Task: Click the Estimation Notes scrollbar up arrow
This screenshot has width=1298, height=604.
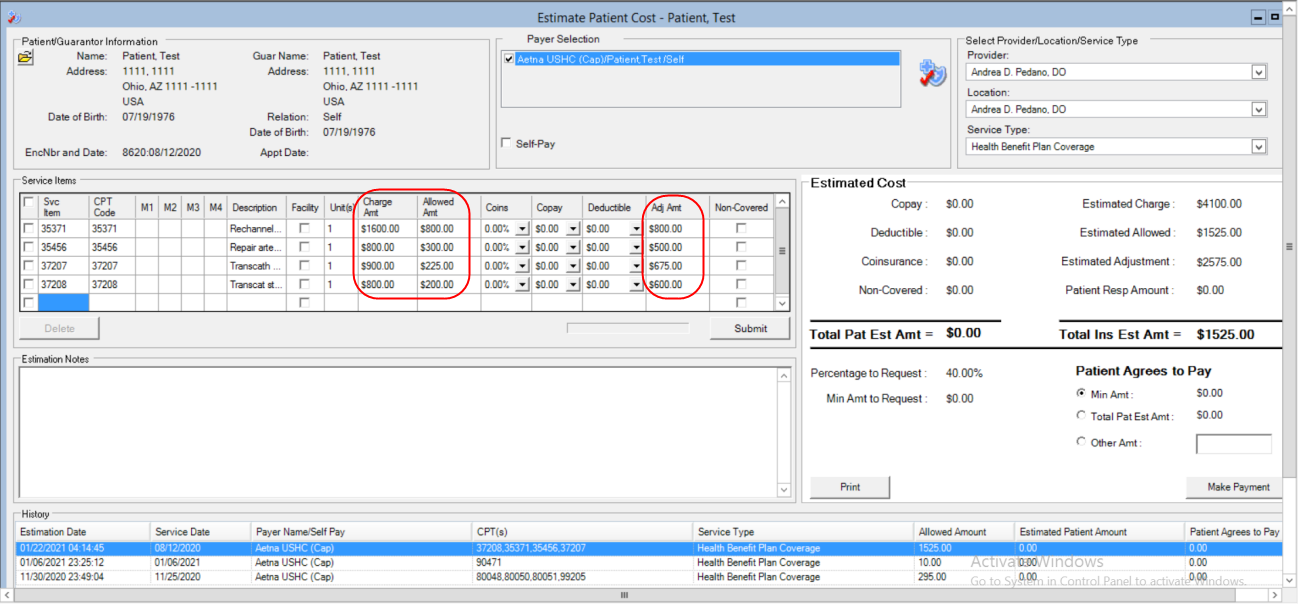Action: coord(784,375)
